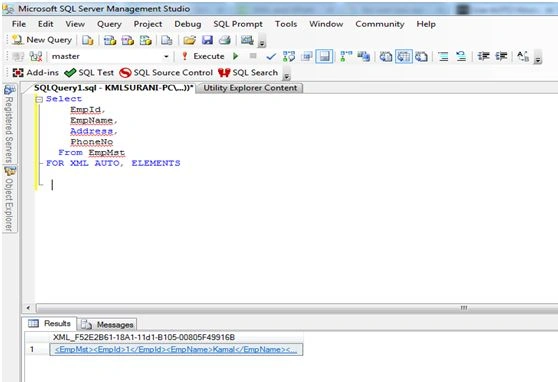Switch to the SQLQuery1.sql tab

114,88
